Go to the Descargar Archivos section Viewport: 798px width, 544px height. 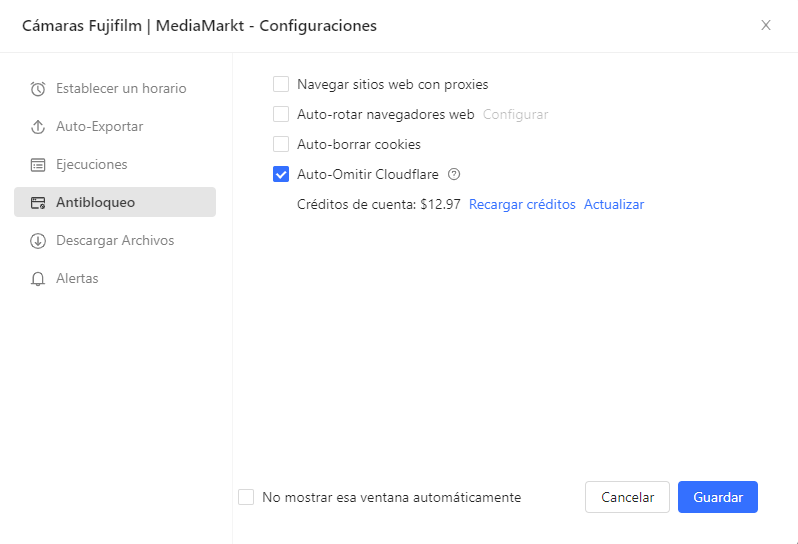(115, 241)
